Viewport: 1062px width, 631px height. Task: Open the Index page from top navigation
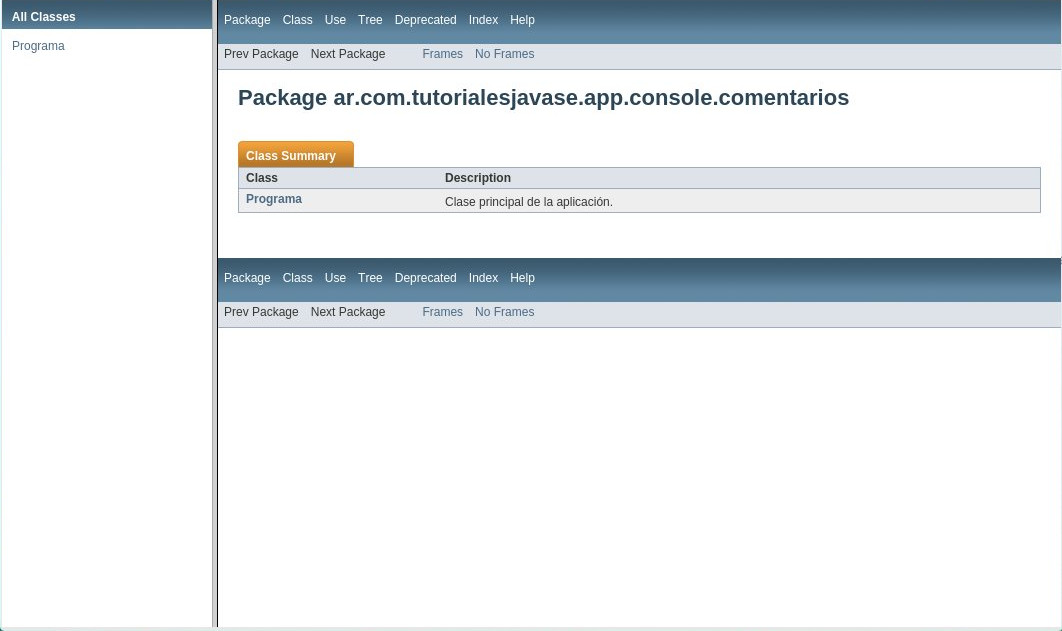483,20
